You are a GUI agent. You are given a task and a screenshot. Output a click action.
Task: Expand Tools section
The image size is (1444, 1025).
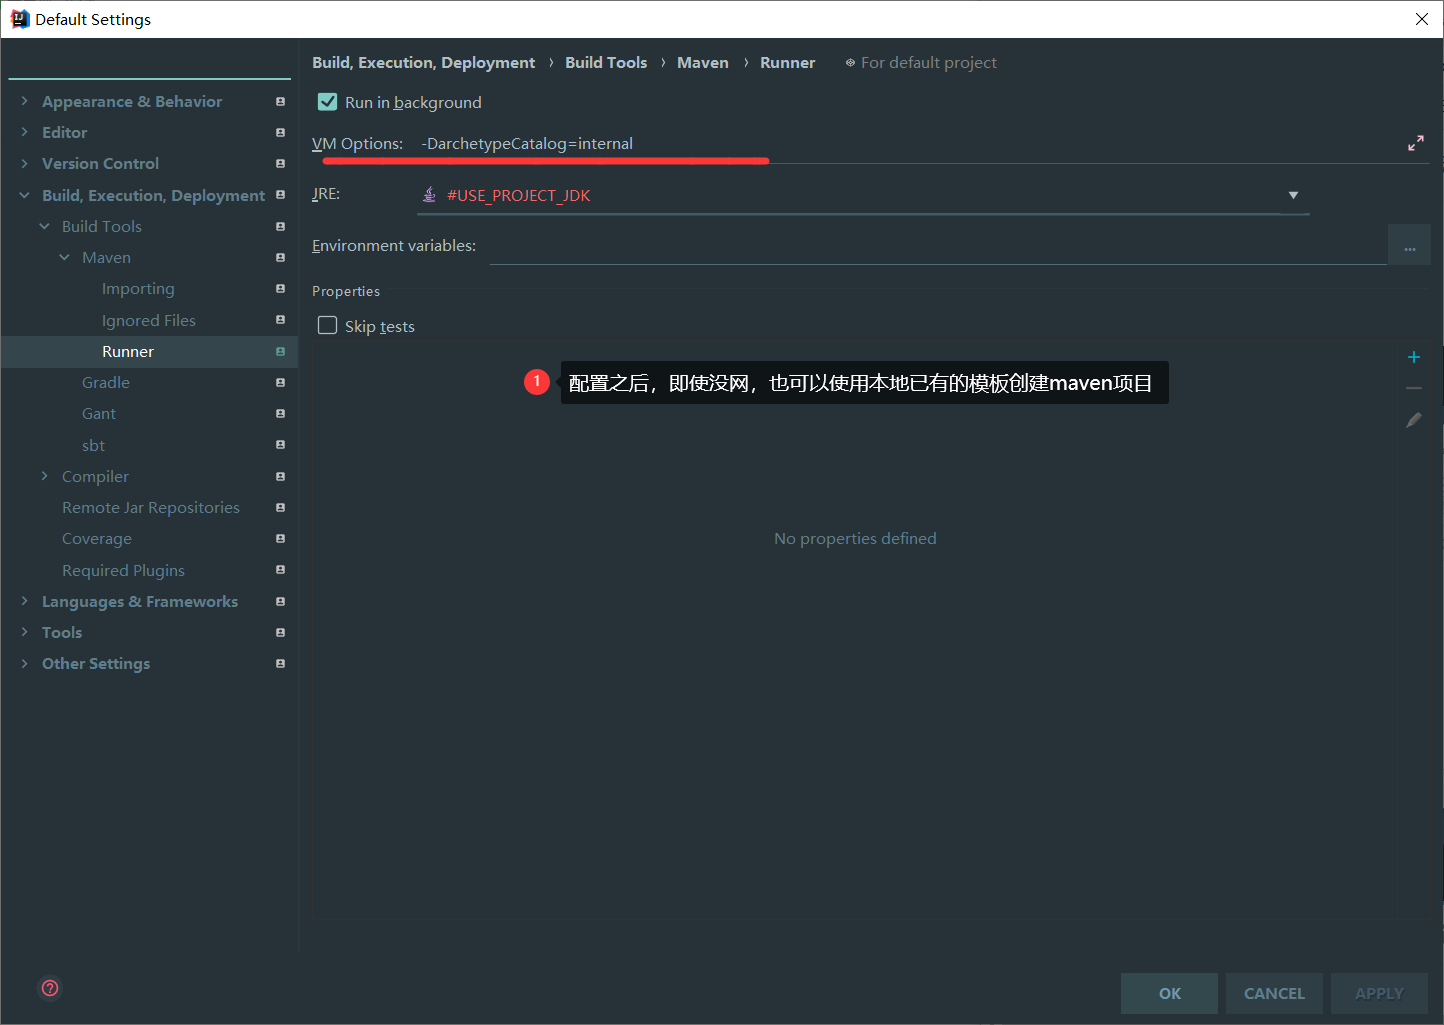pyautogui.click(x=24, y=632)
